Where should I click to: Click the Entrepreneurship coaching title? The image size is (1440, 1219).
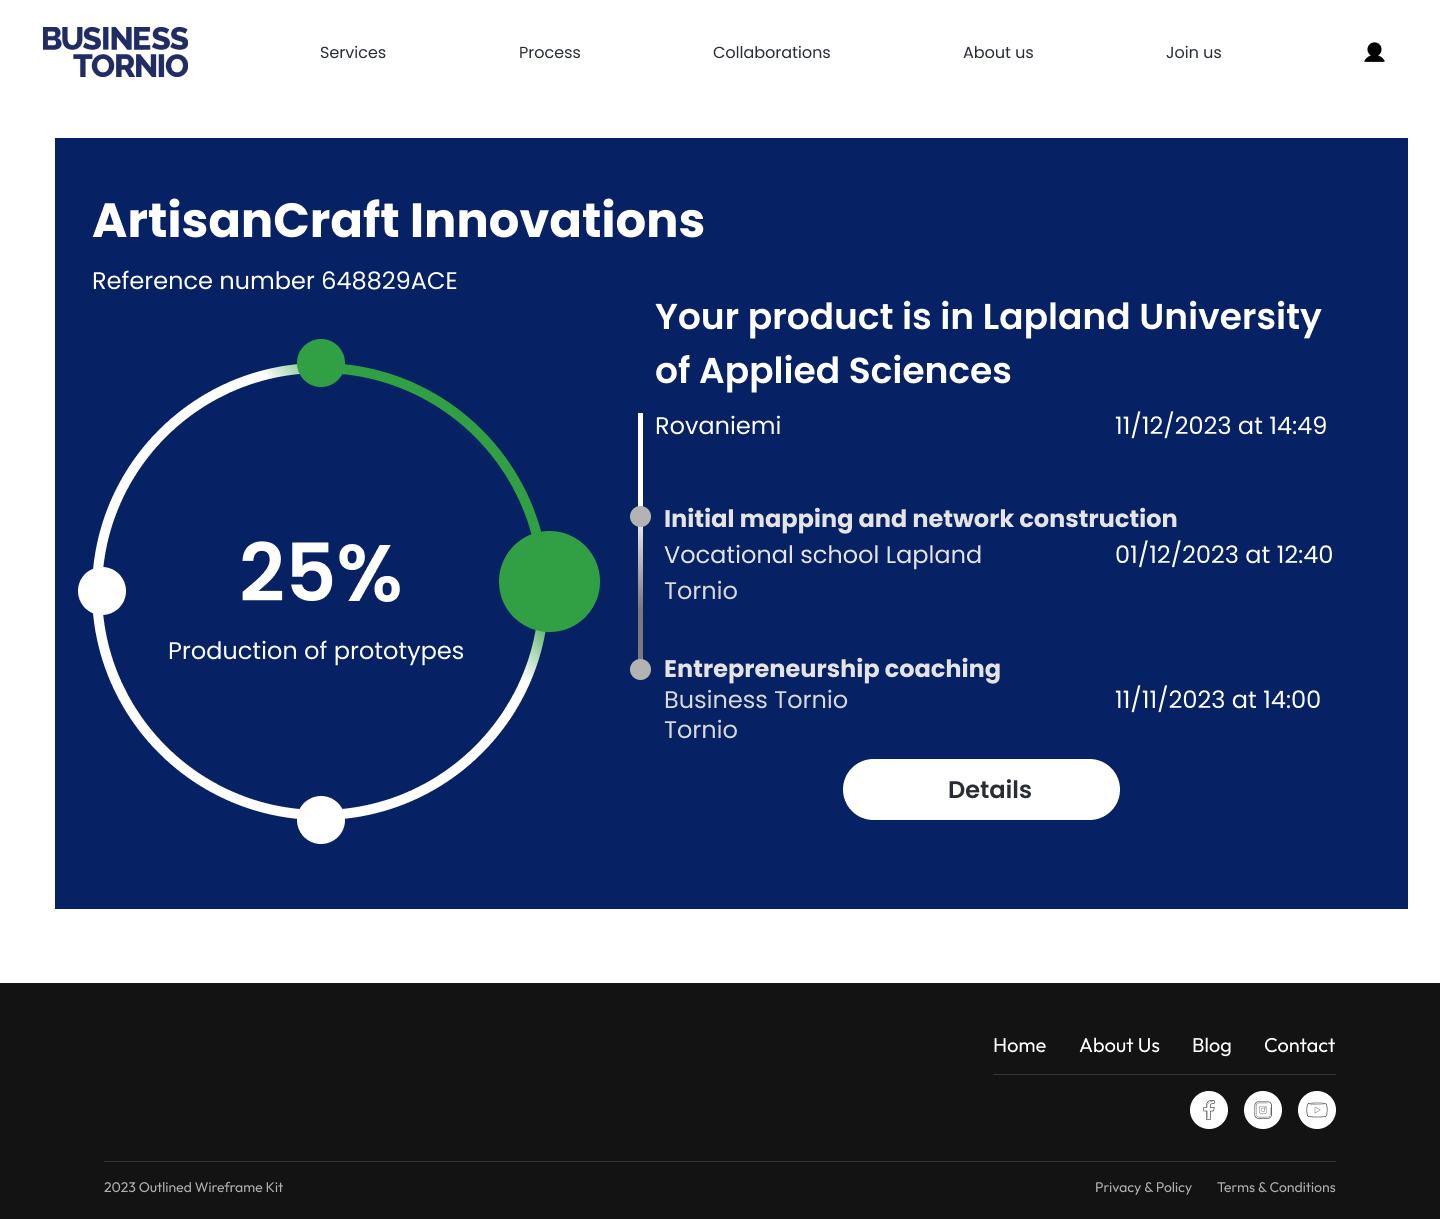pyautogui.click(x=832, y=668)
